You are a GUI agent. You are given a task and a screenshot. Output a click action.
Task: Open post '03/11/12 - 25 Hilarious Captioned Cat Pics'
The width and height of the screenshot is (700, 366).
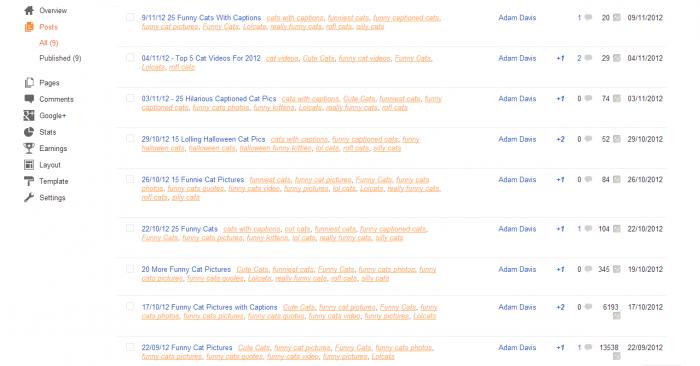pyautogui.click(x=208, y=99)
